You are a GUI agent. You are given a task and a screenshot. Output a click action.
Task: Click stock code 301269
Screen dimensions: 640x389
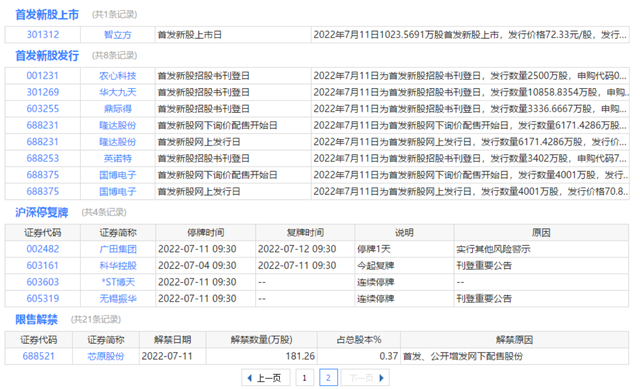pos(43,92)
